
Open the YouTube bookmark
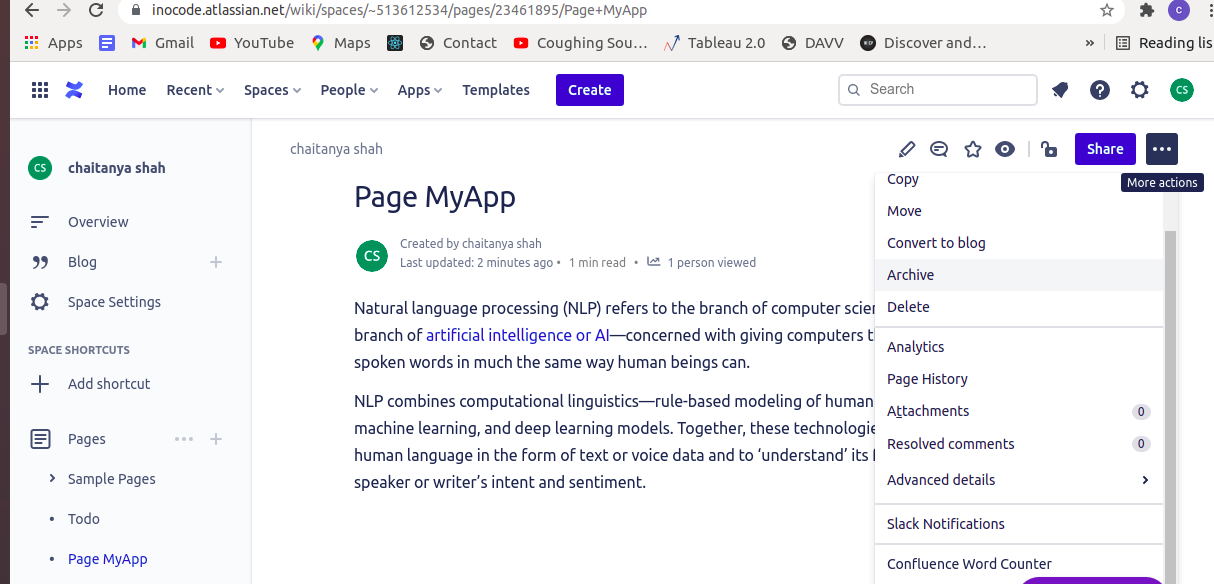click(252, 43)
